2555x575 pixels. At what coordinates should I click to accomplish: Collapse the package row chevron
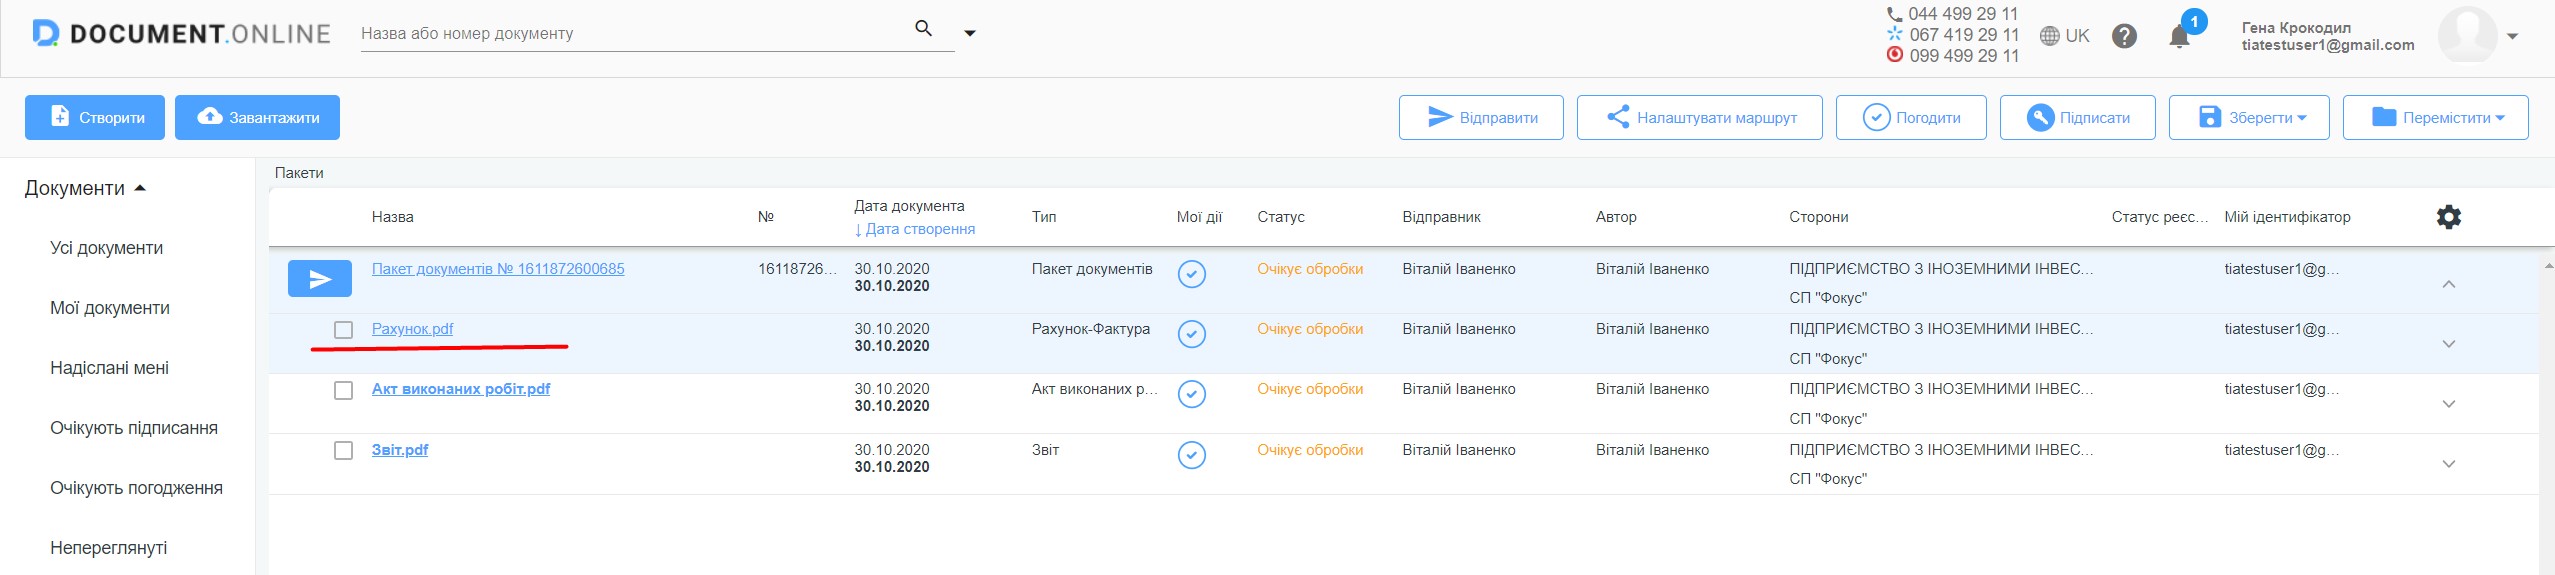[x=2448, y=284]
